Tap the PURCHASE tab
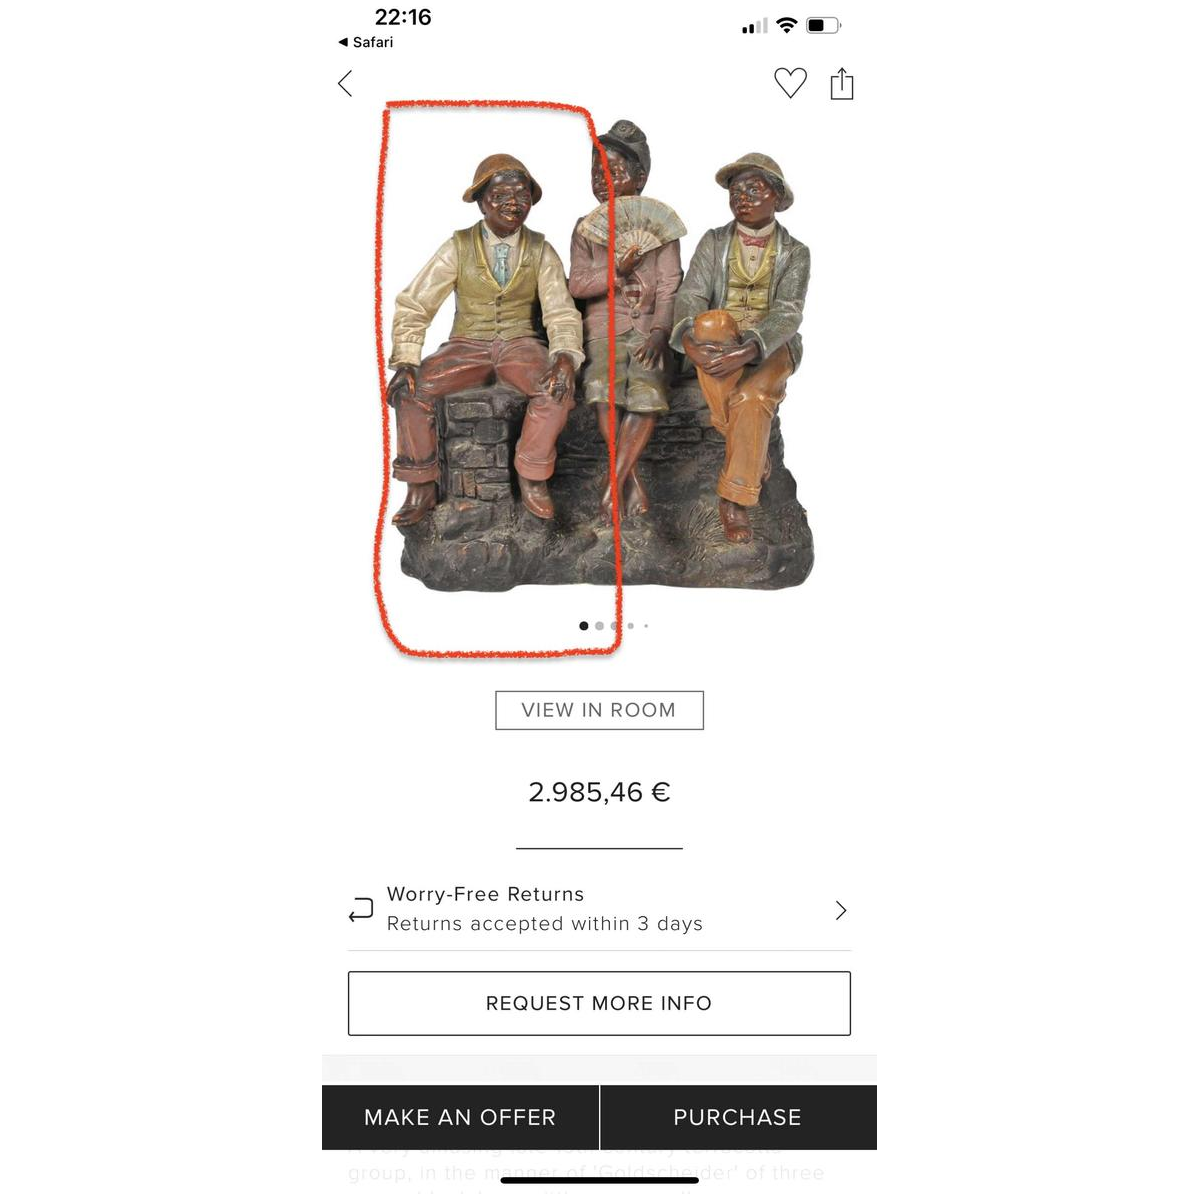Image resolution: width=1200 pixels, height=1200 pixels. pos(738,1117)
